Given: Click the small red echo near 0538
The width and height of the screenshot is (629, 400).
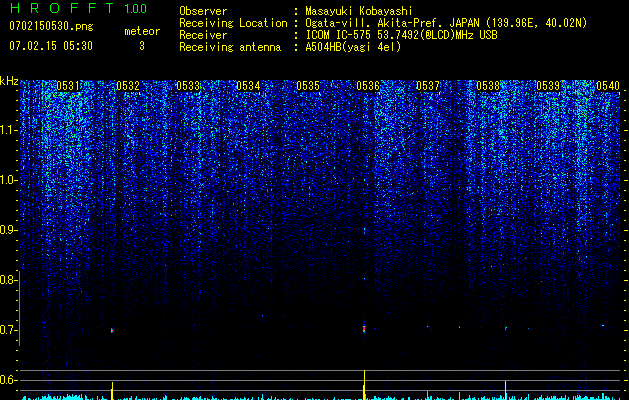Looking at the screenshot, I should [506, 328].
